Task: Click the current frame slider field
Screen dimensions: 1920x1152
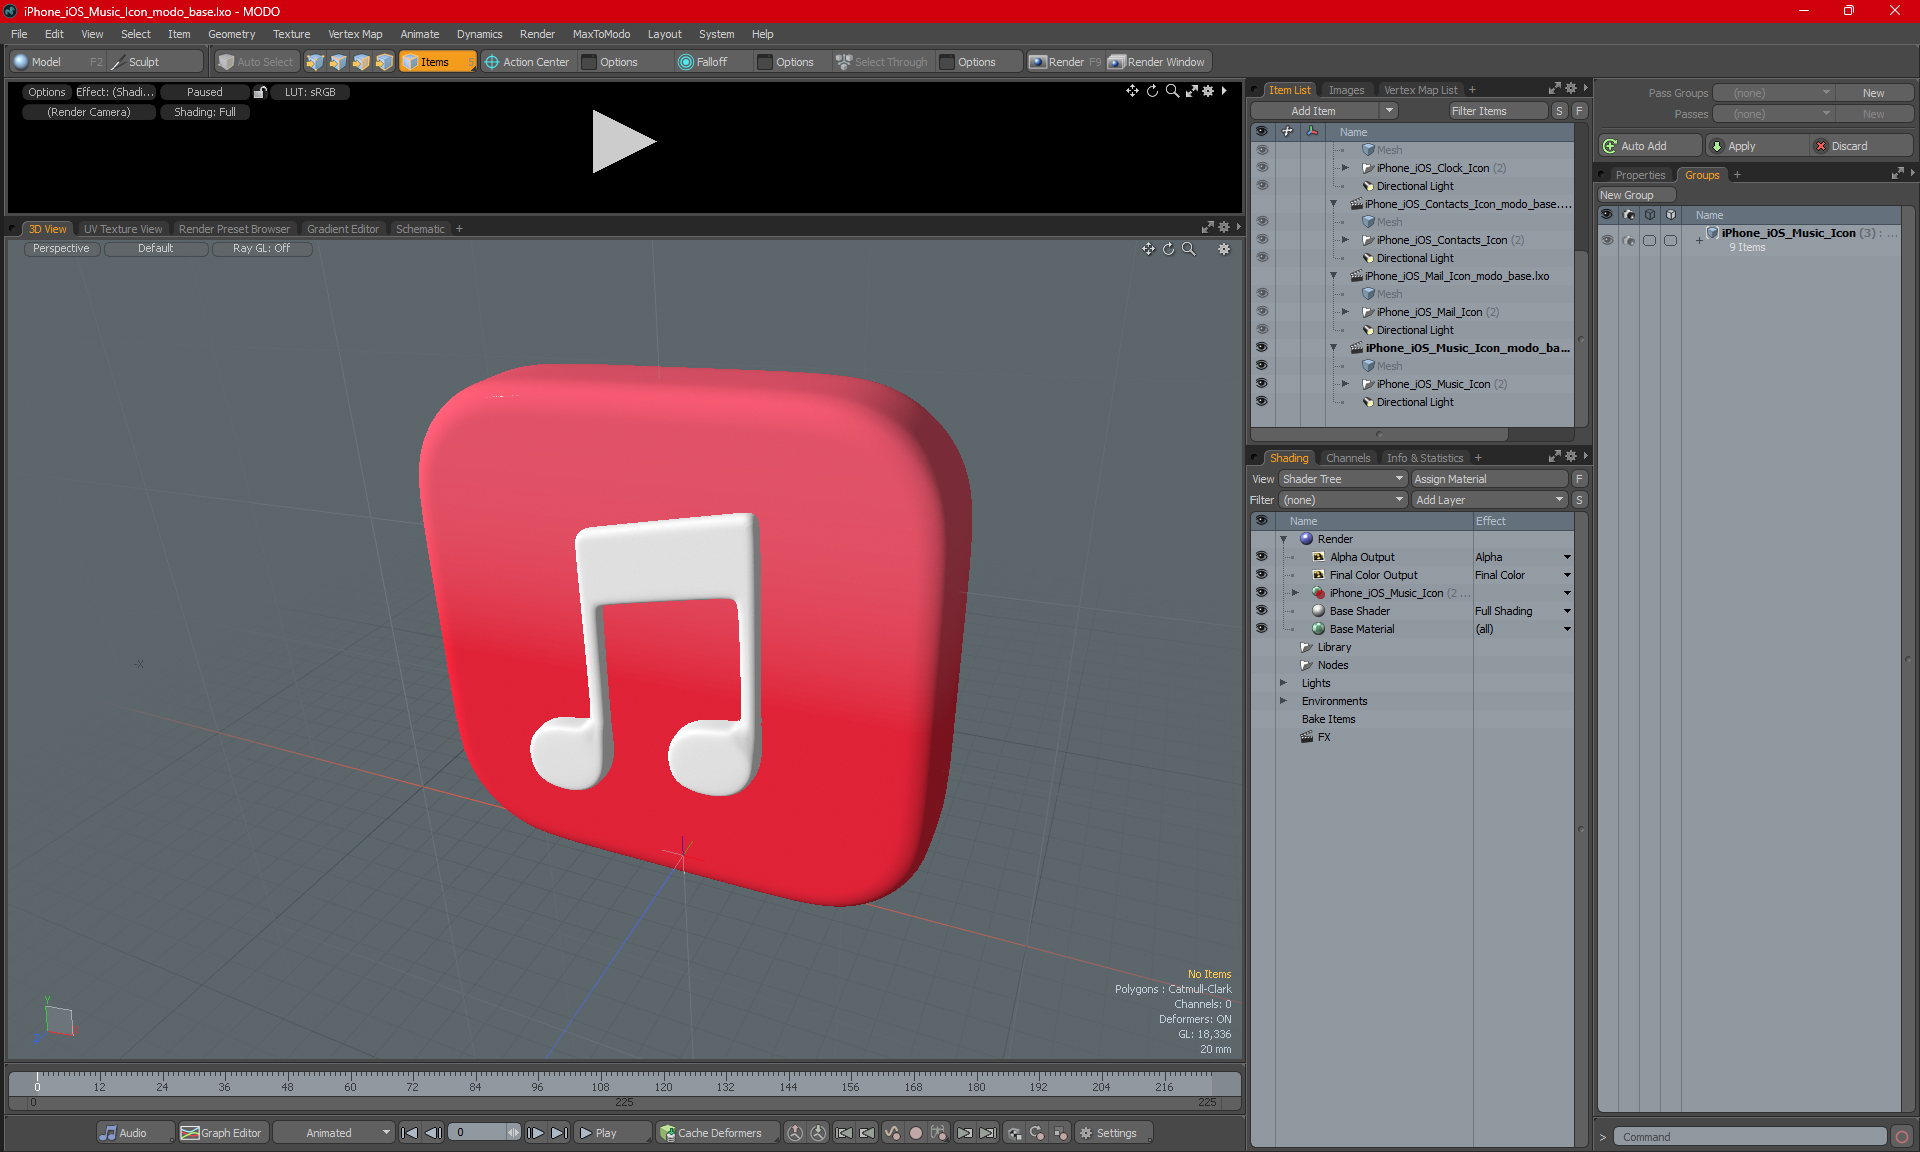Action: point(484,1133)
